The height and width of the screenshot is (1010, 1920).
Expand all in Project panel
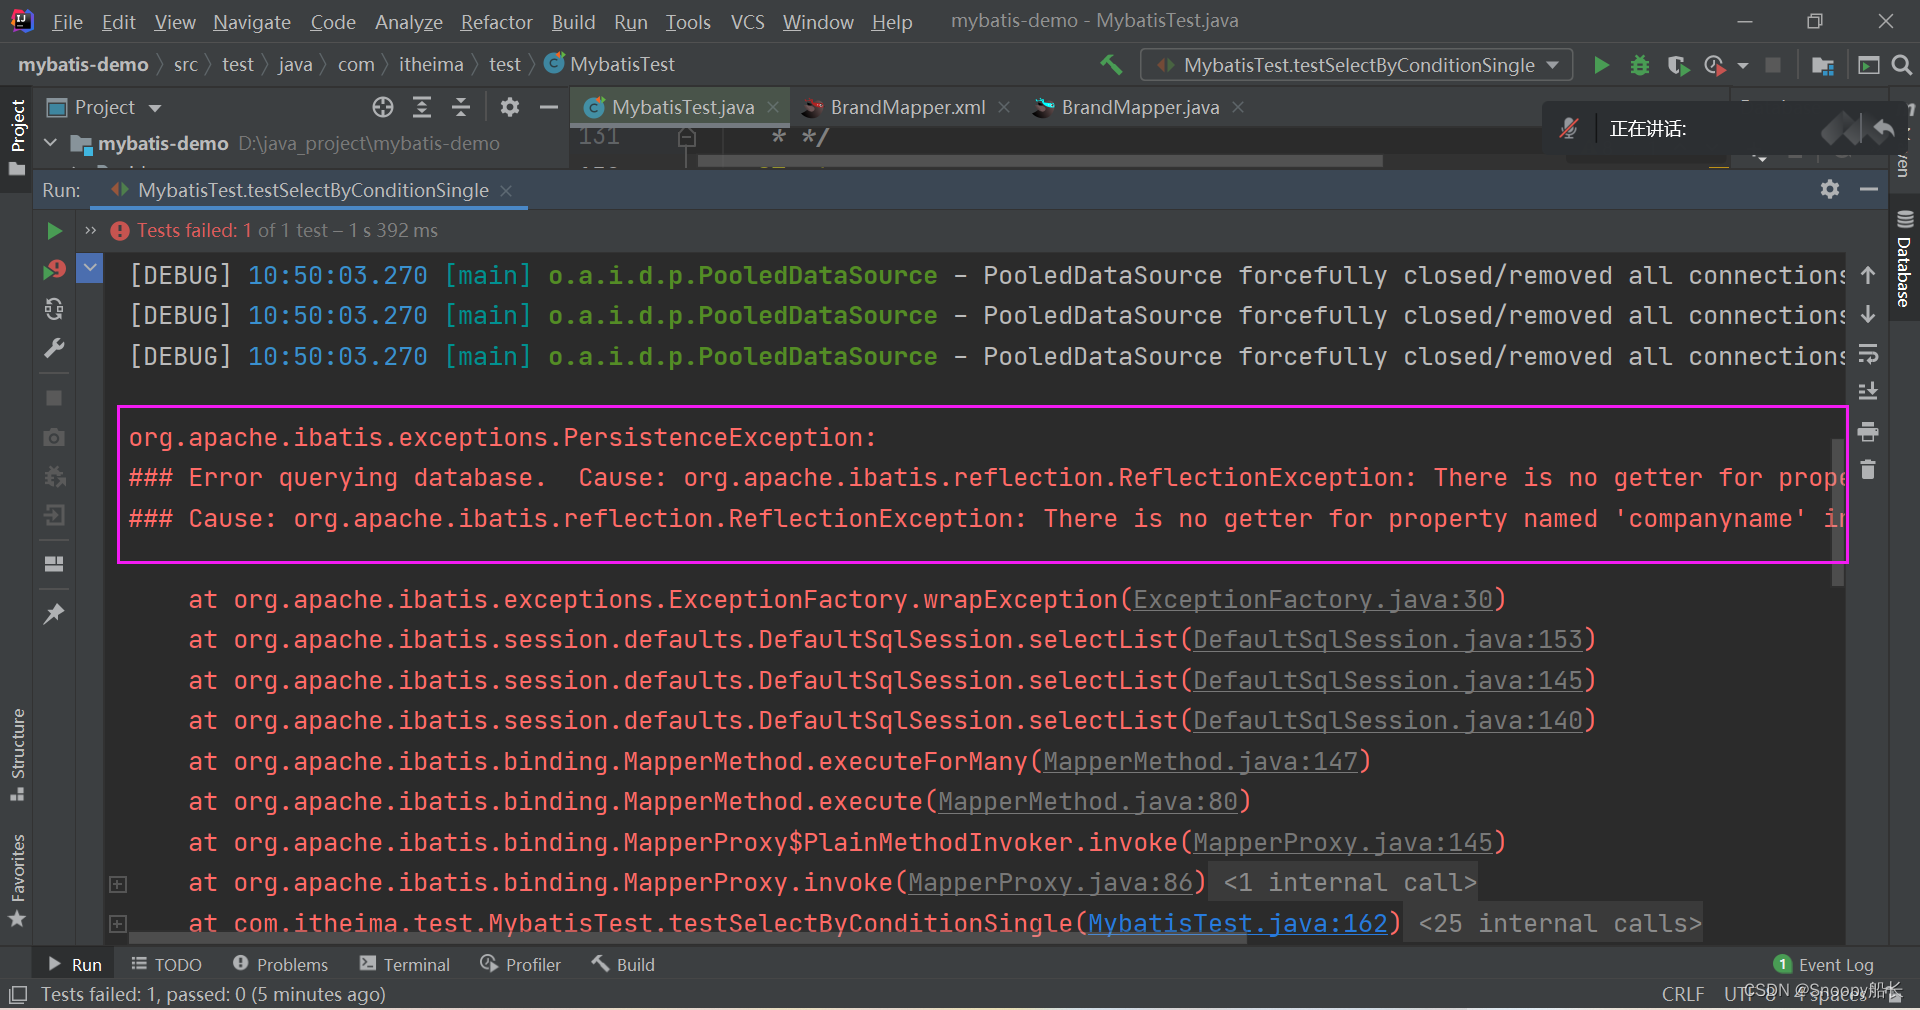(422, 107)
